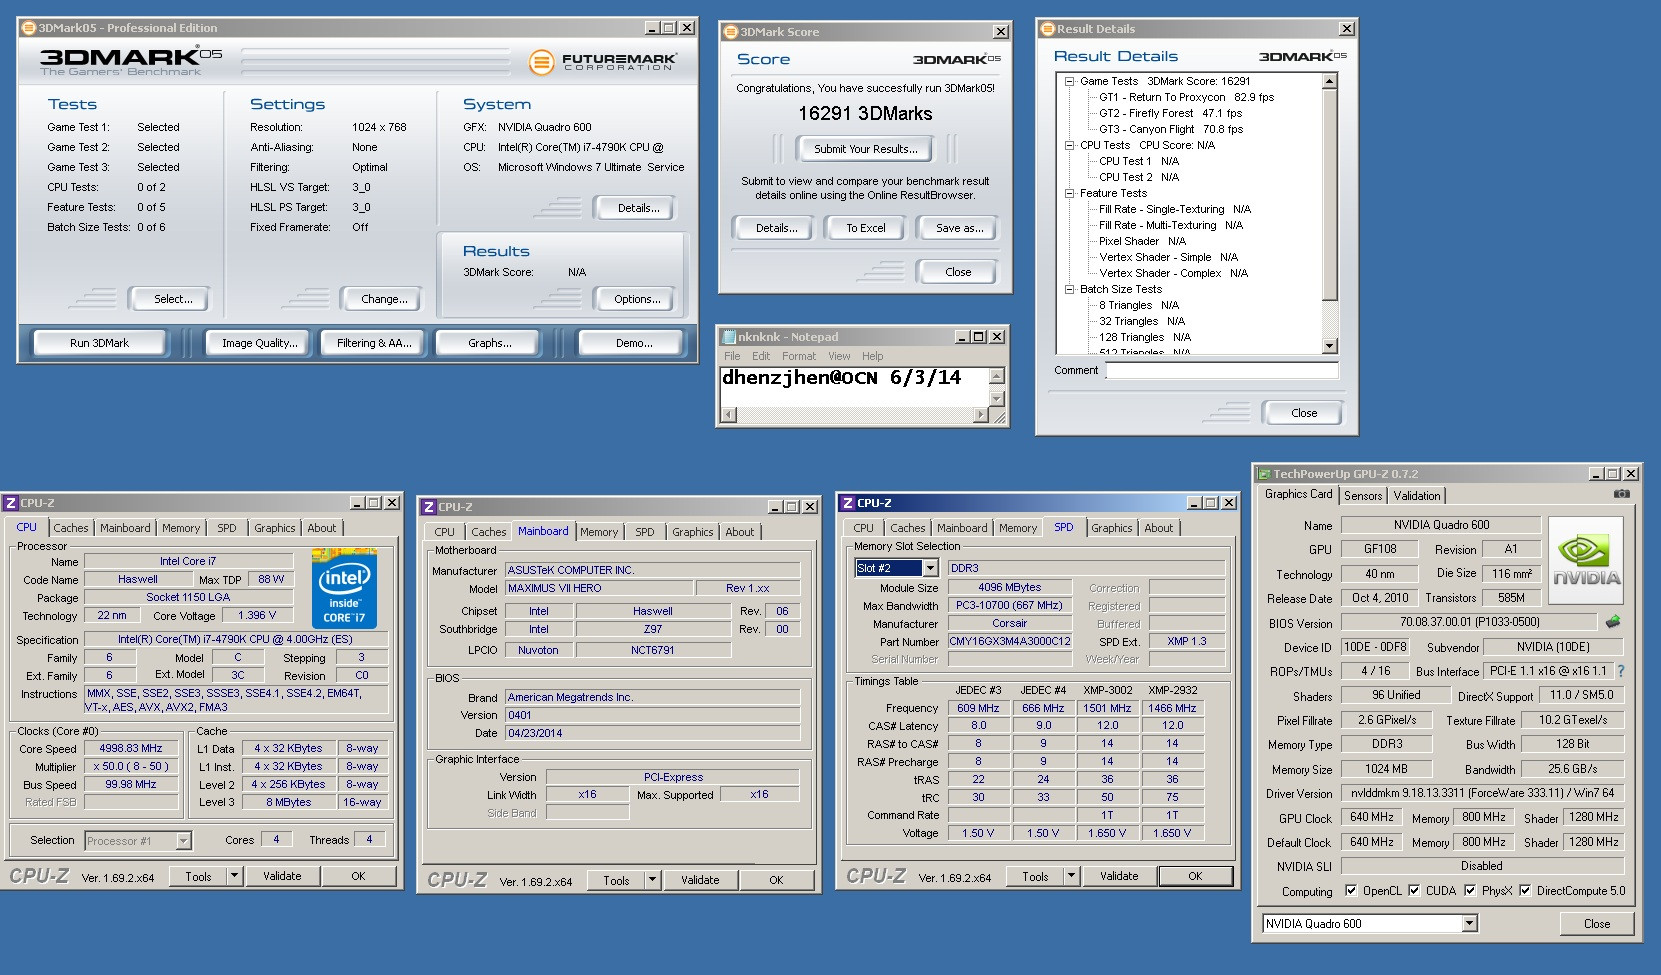The width and height of the screenshot is (1661, 975).
Task: Open the NVIDIA Quadro 600 GPU dropdown
Action: pyautogui.click(x=1469, y=923)
